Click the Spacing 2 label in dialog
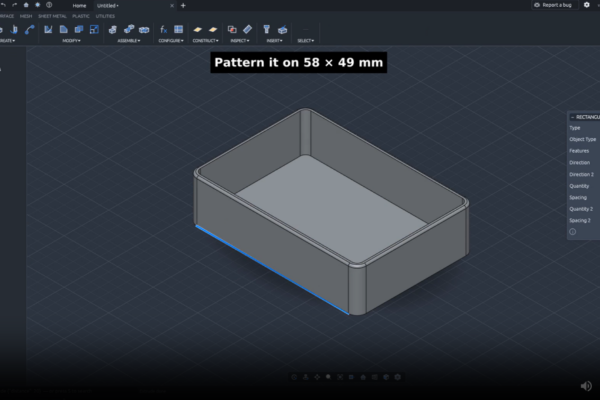 pos(580,220)
